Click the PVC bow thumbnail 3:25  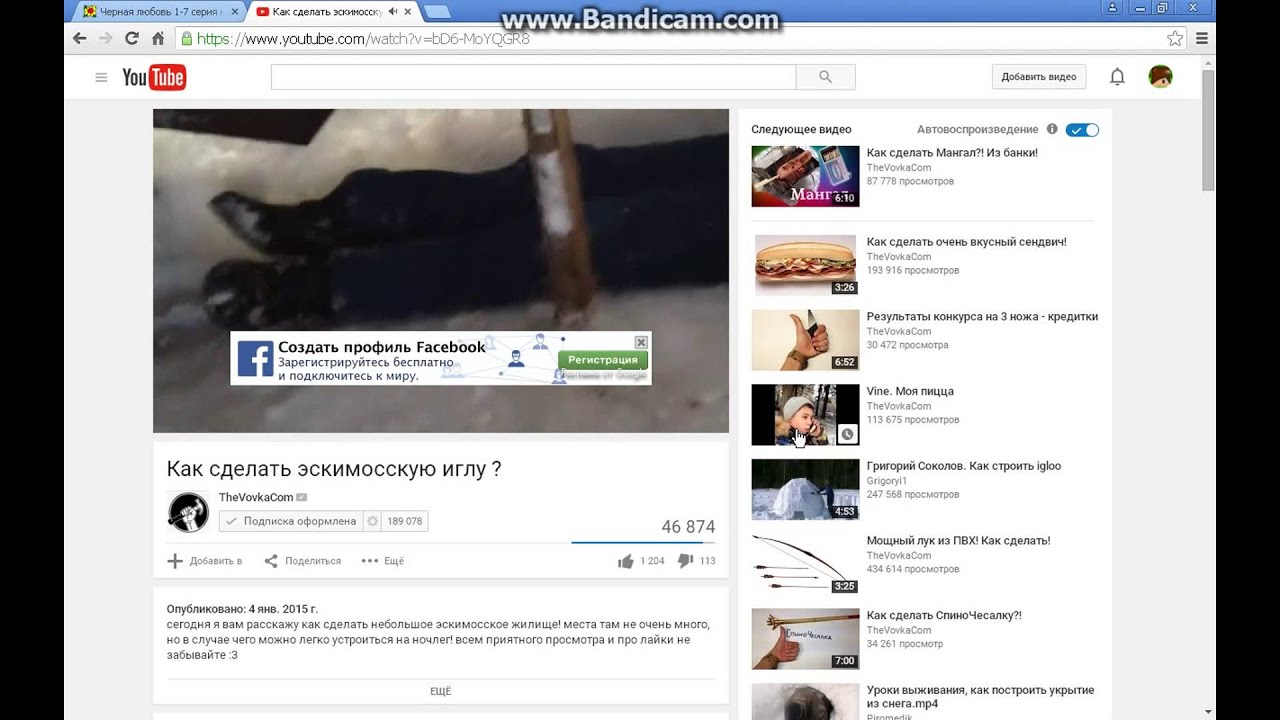tap(805, 564)
